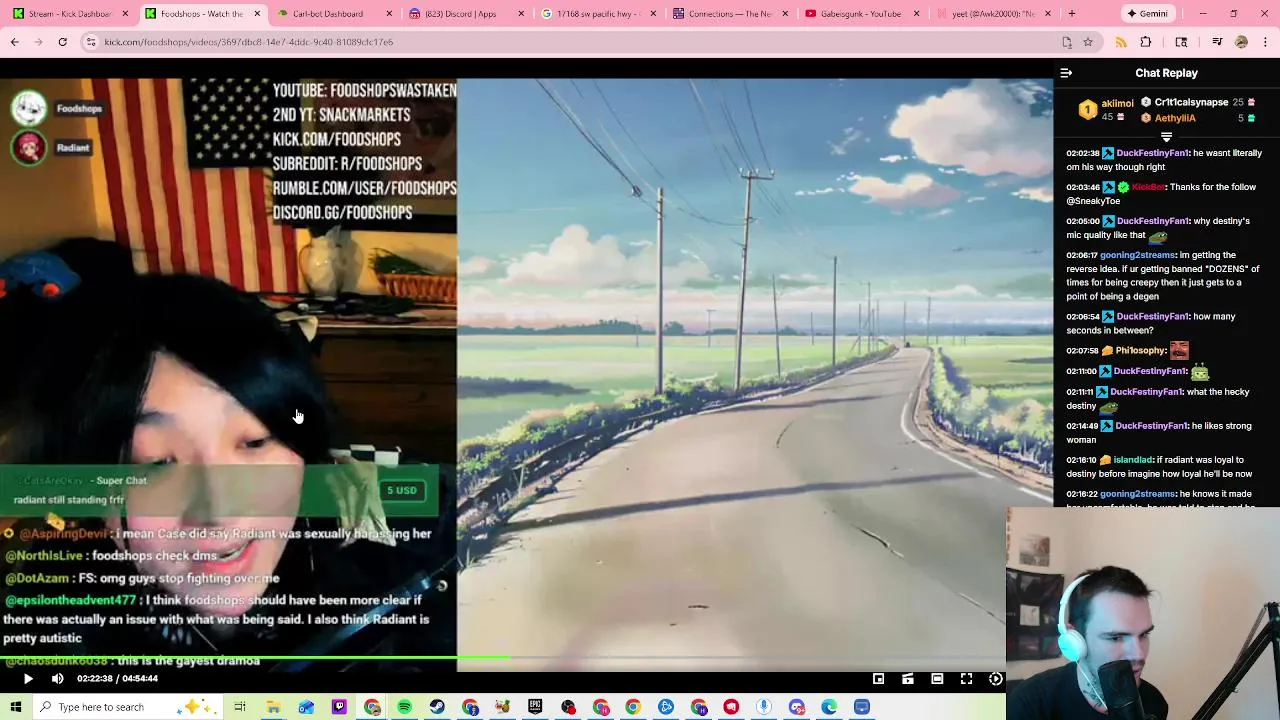Image resolution: width=1280 pixels, height=720 pixels.
Task: Open Chrome profile avatar
Action: (x=1241, y=42)
